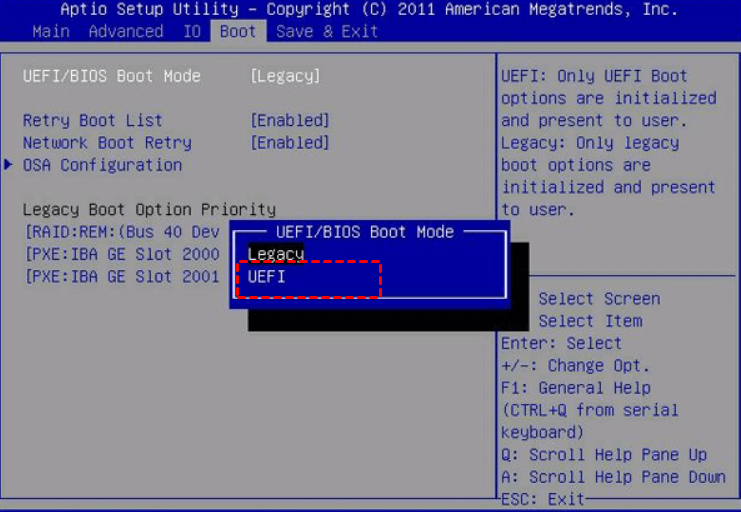This screenshot has width=741, height=512.
Task: Select Network Boot Retry setting
Action: pos(107,143)
